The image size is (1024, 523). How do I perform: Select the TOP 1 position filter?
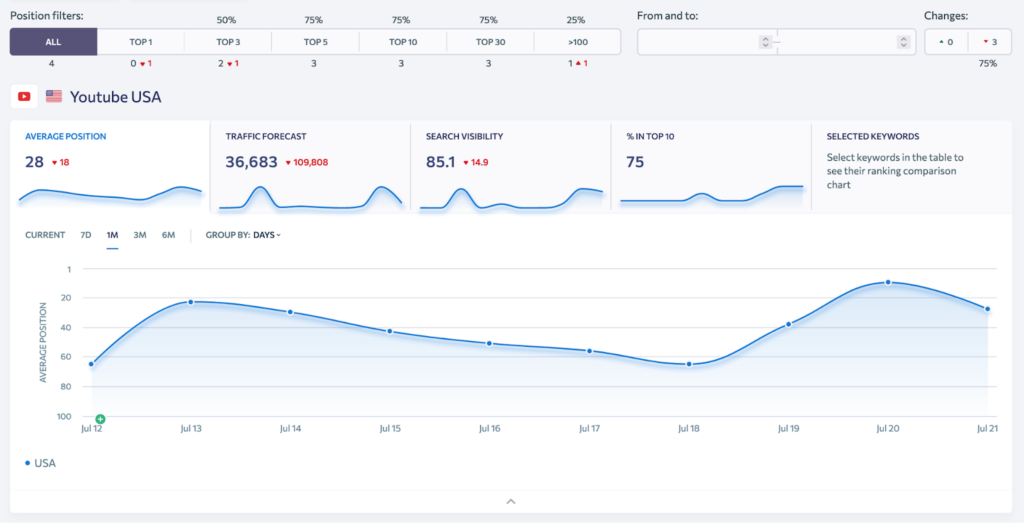[x=140, y=42]
